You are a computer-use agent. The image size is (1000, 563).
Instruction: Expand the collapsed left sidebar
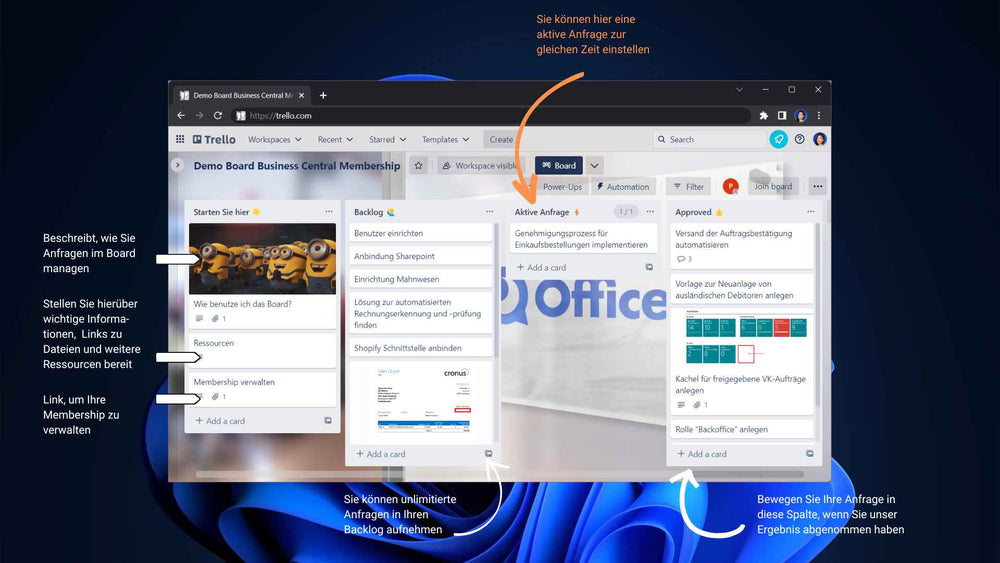coord(178,165)
